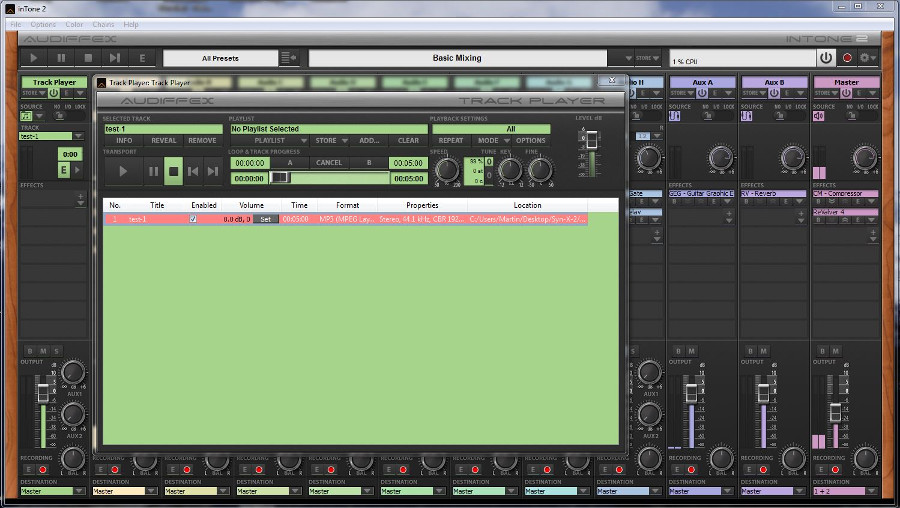
Task: Open the playback MODE dropdown
Action: pos(491,141)
